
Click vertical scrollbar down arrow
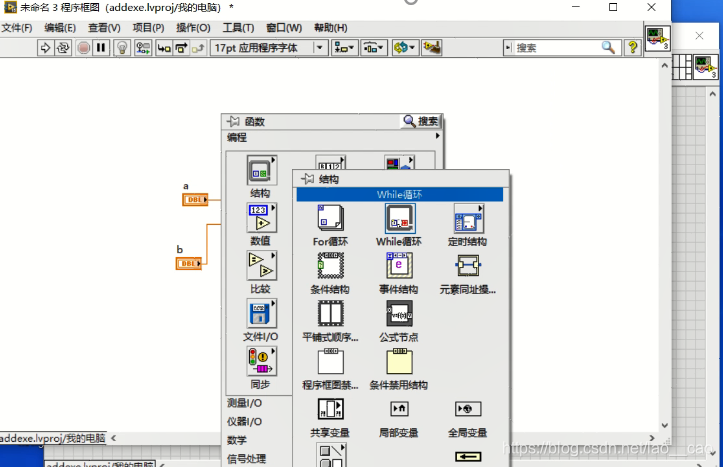click(664, 425)
